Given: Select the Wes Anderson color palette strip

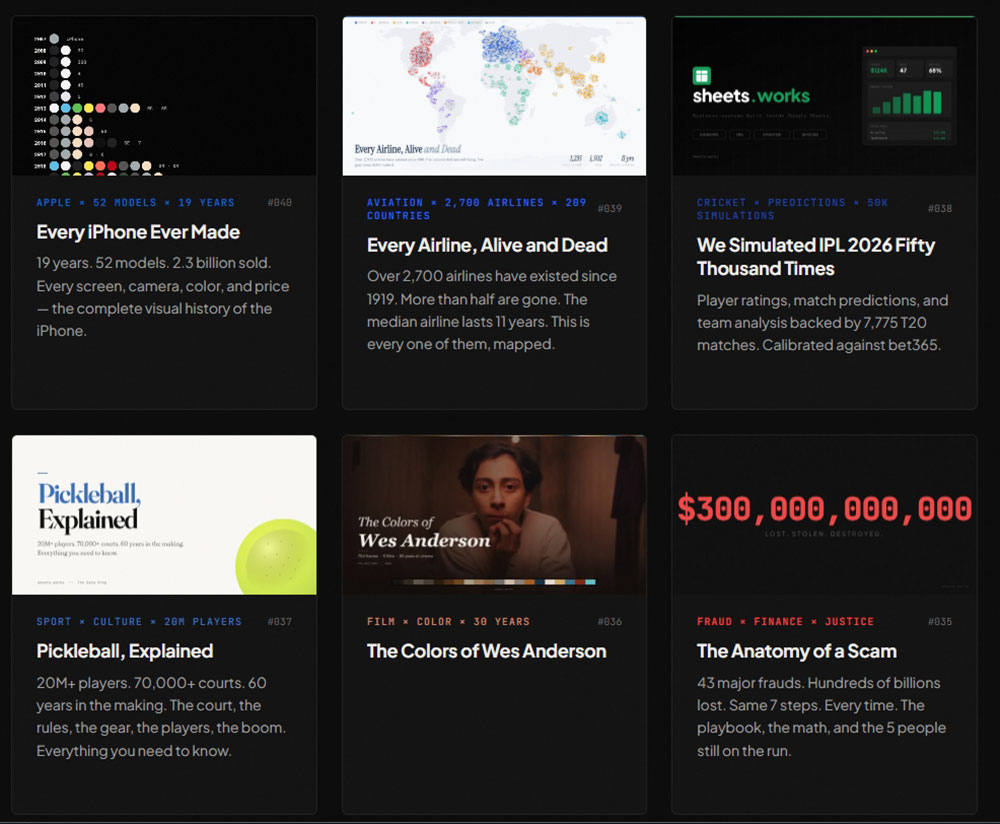Looking at the screenshot, I should coord(494,582).
